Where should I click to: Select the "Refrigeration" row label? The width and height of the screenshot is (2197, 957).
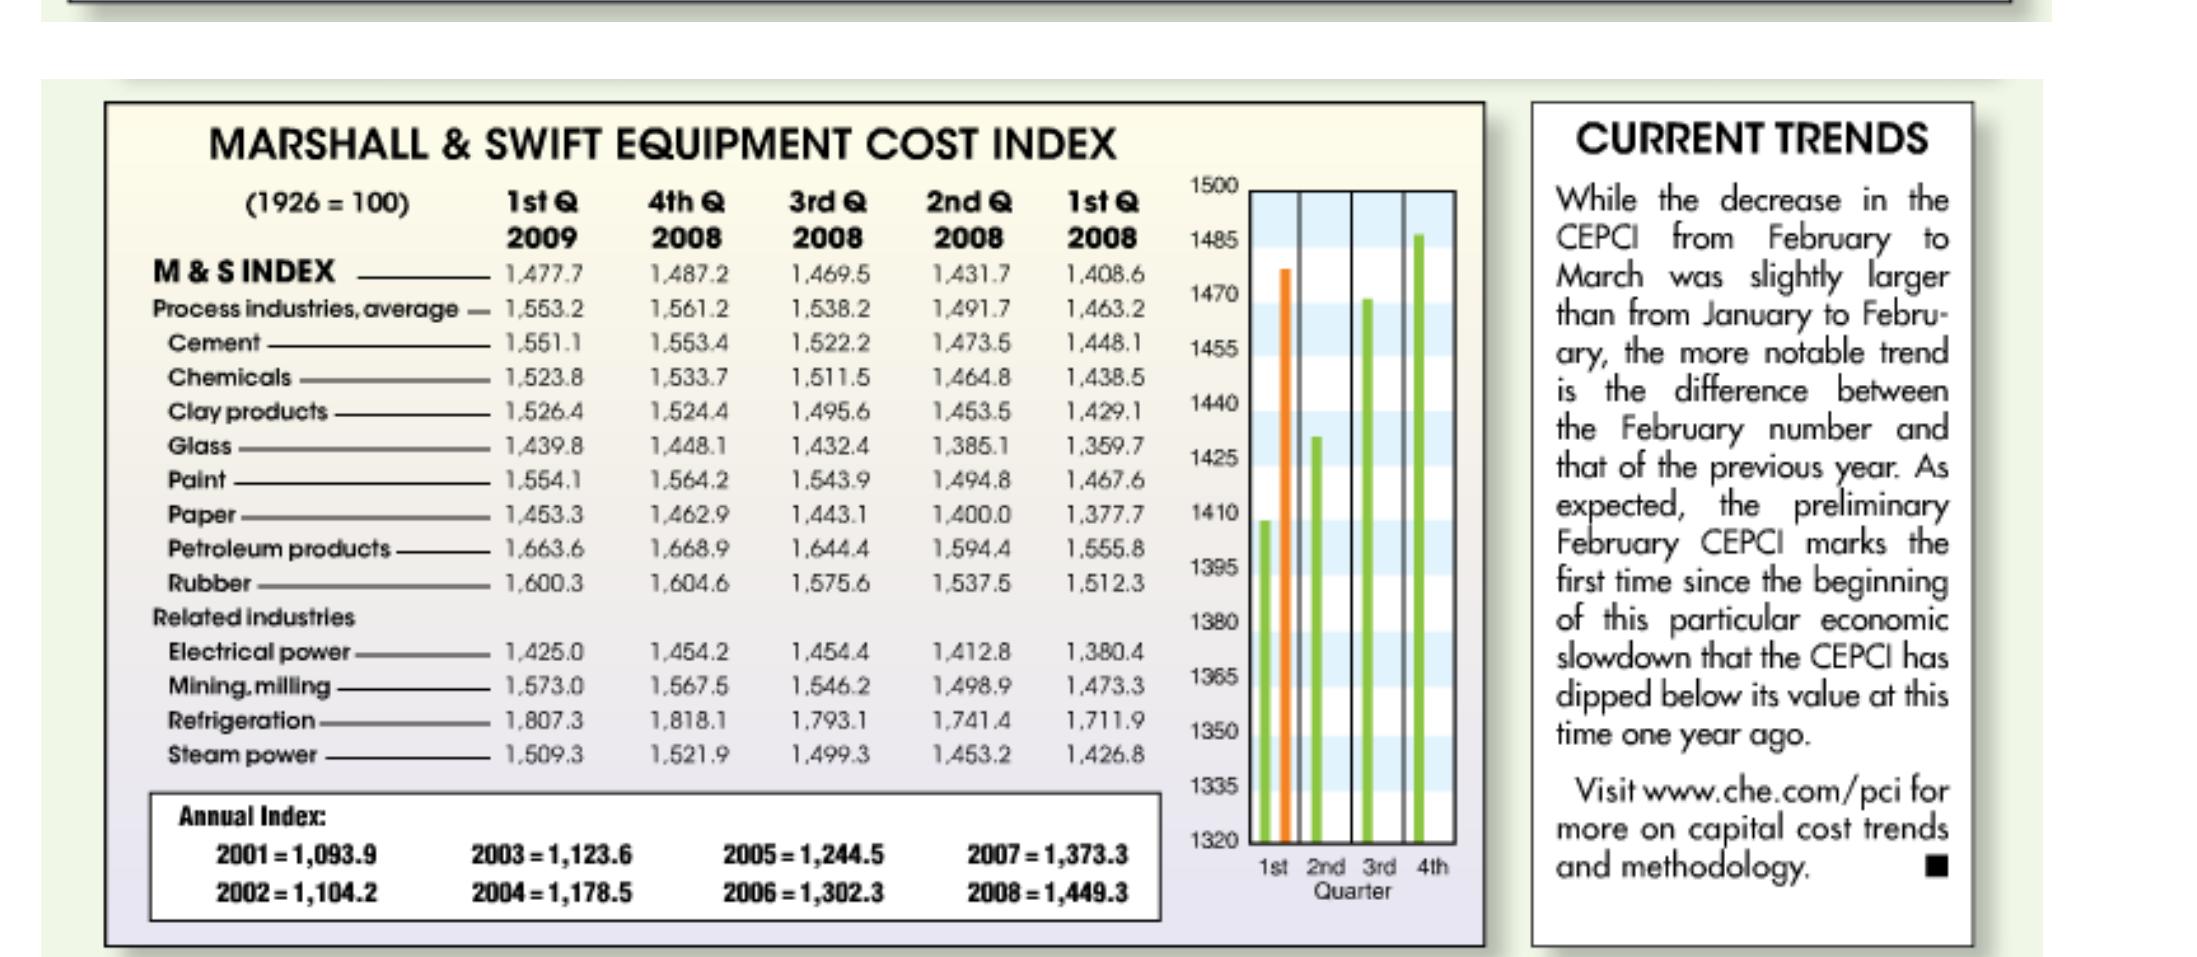pyautogui.click(x=241, y=721)
